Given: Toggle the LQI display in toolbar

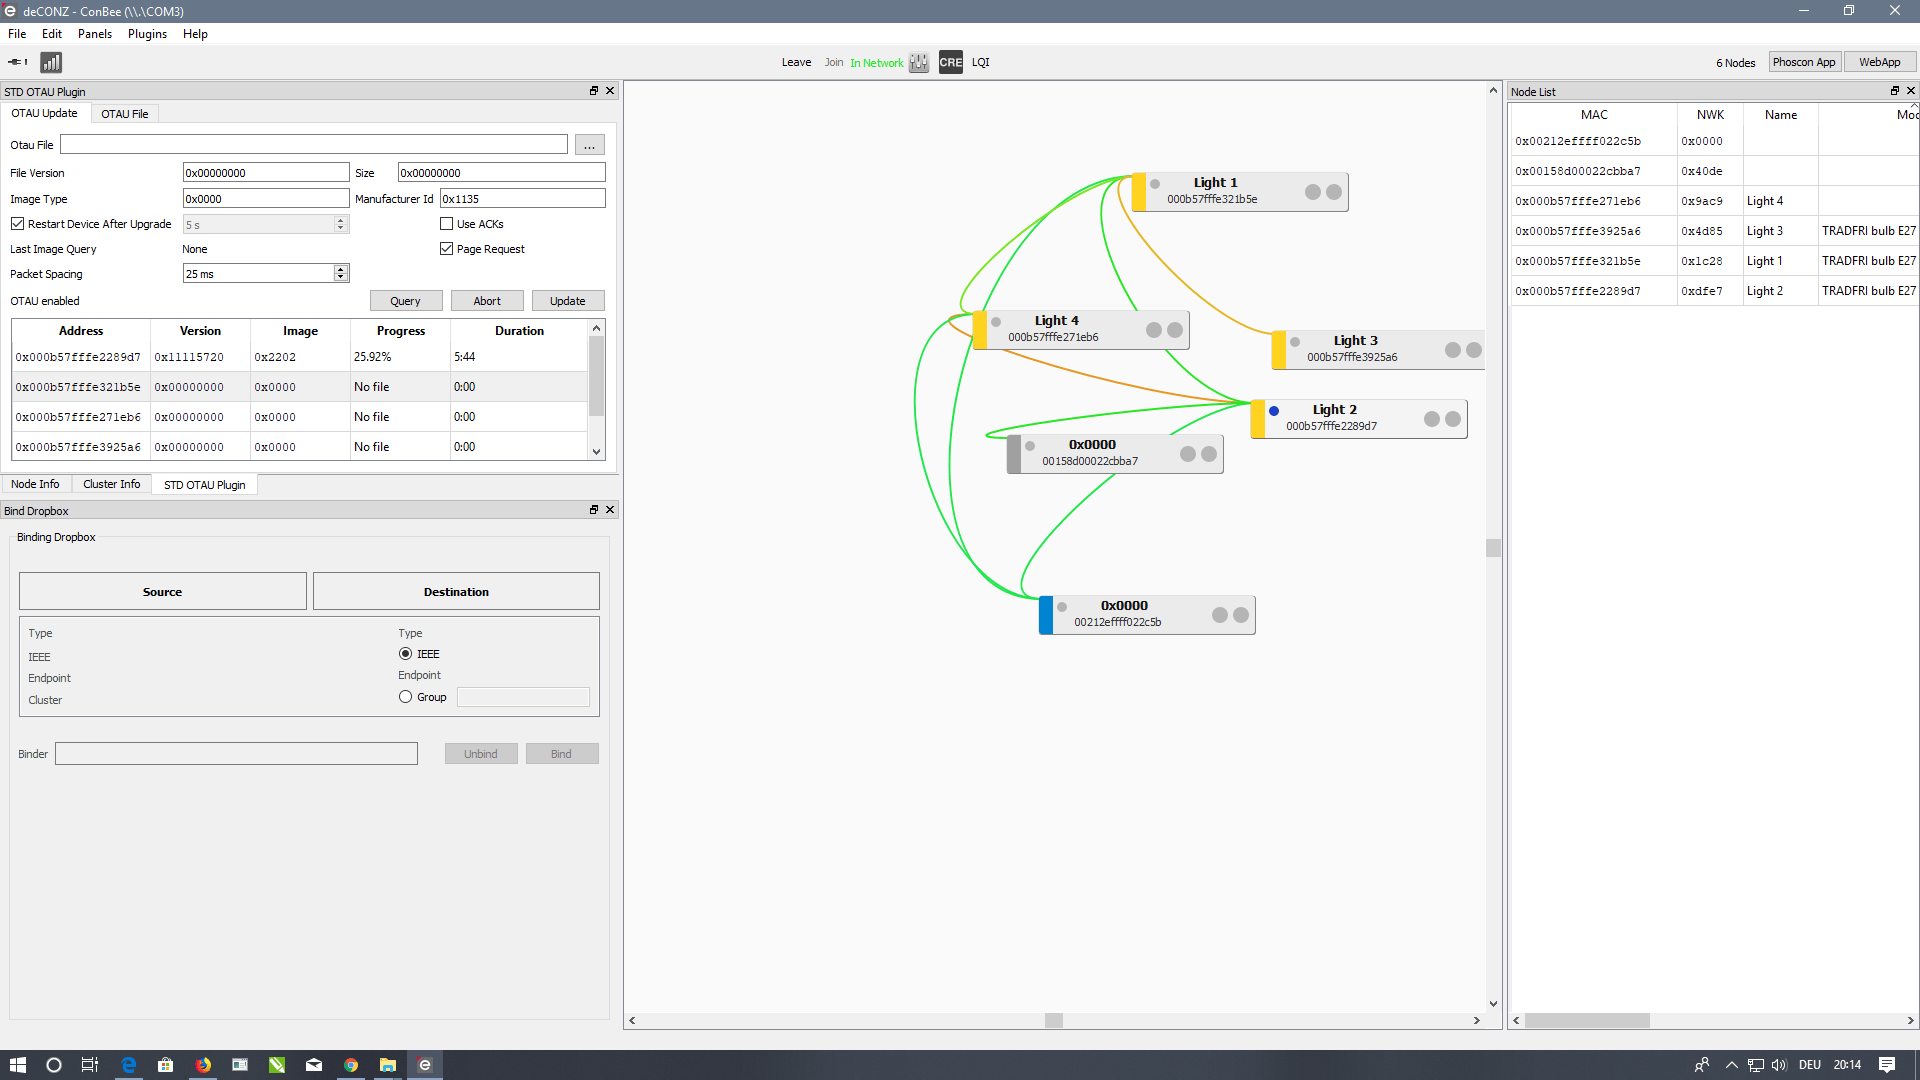Looking at the screenshot, I should coord(980,62).
